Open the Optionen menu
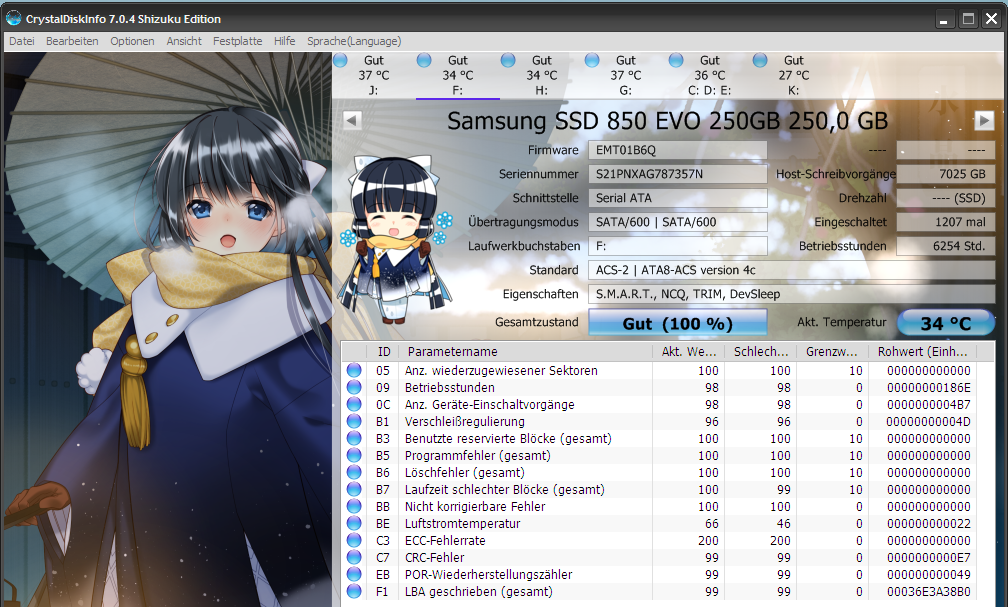Screen dimensions: 1008x607 coord(132,41)
